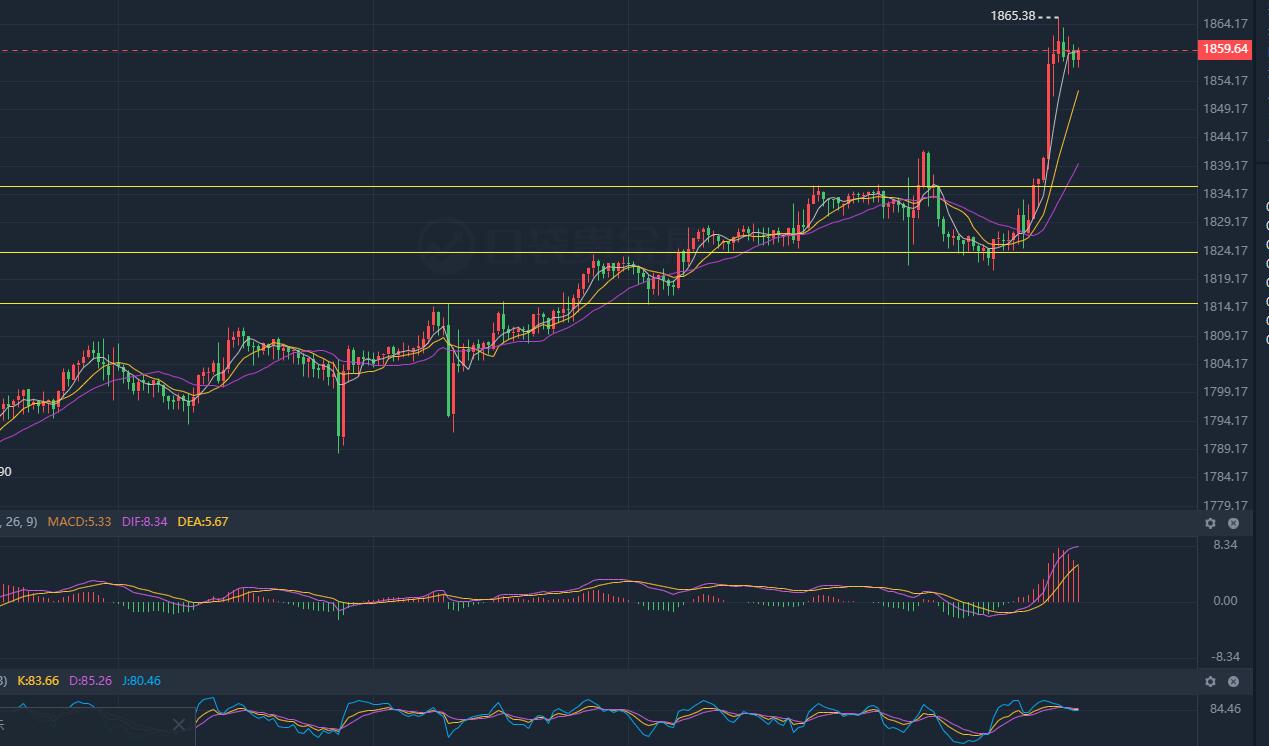Select the middle yellow horizontal line

coord(598,252)
